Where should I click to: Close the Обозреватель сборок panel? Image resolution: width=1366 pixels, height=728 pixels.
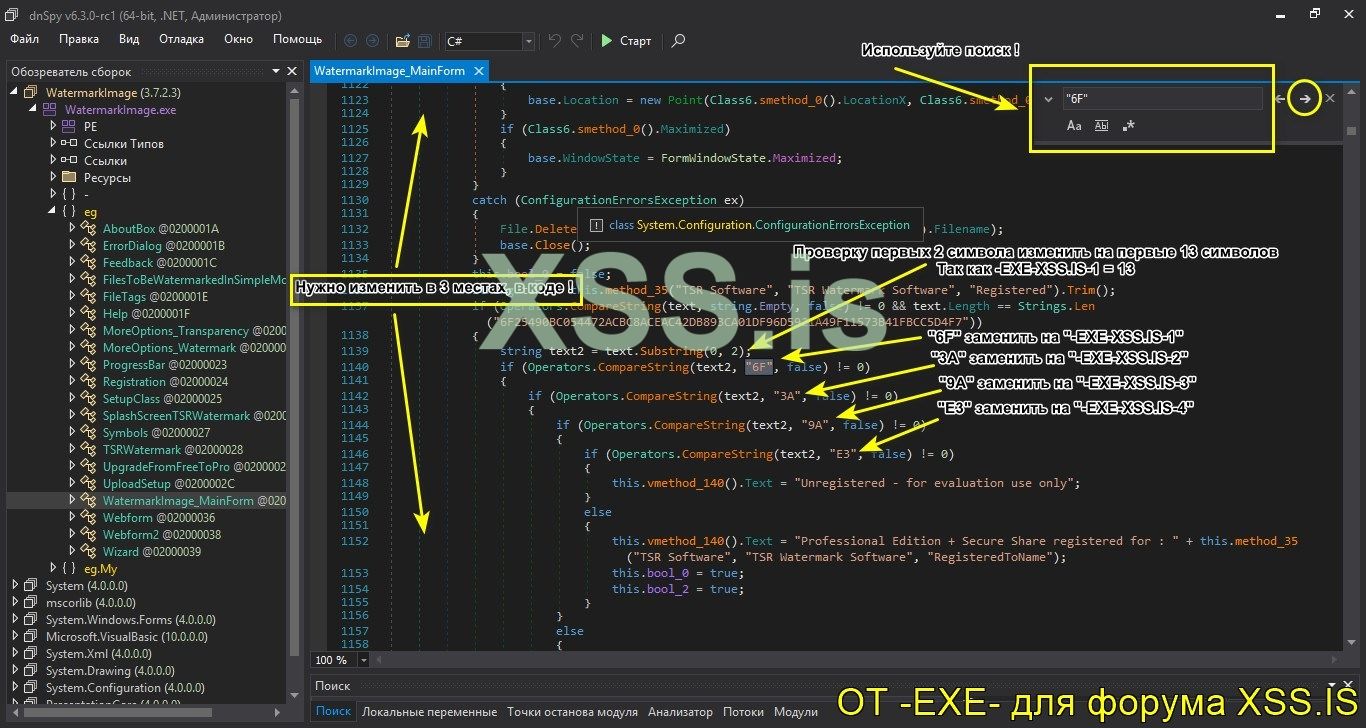[x=292, y=71]
